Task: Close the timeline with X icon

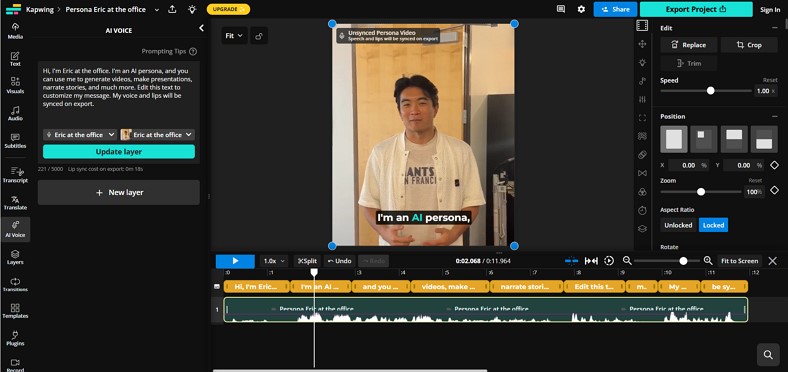Action: 772,260
